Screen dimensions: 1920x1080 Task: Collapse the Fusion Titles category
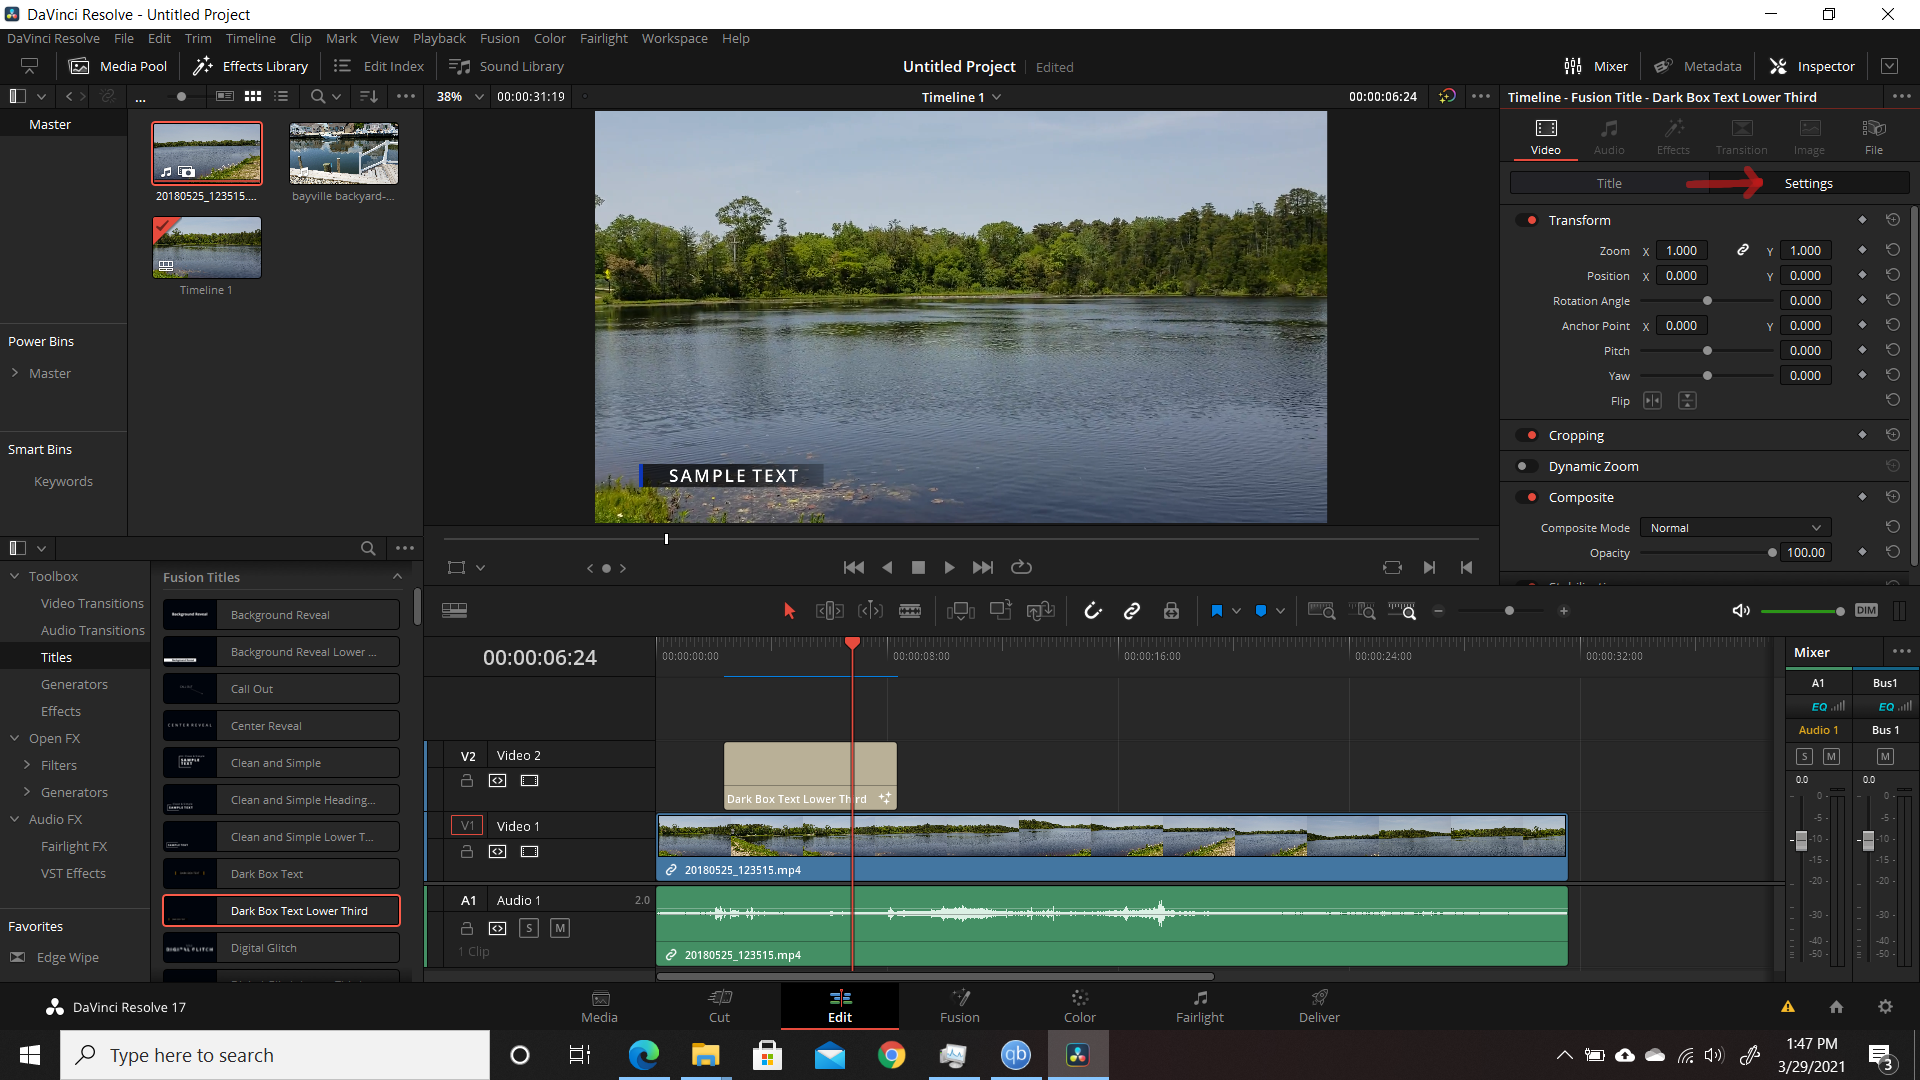[x=397, y=577]
